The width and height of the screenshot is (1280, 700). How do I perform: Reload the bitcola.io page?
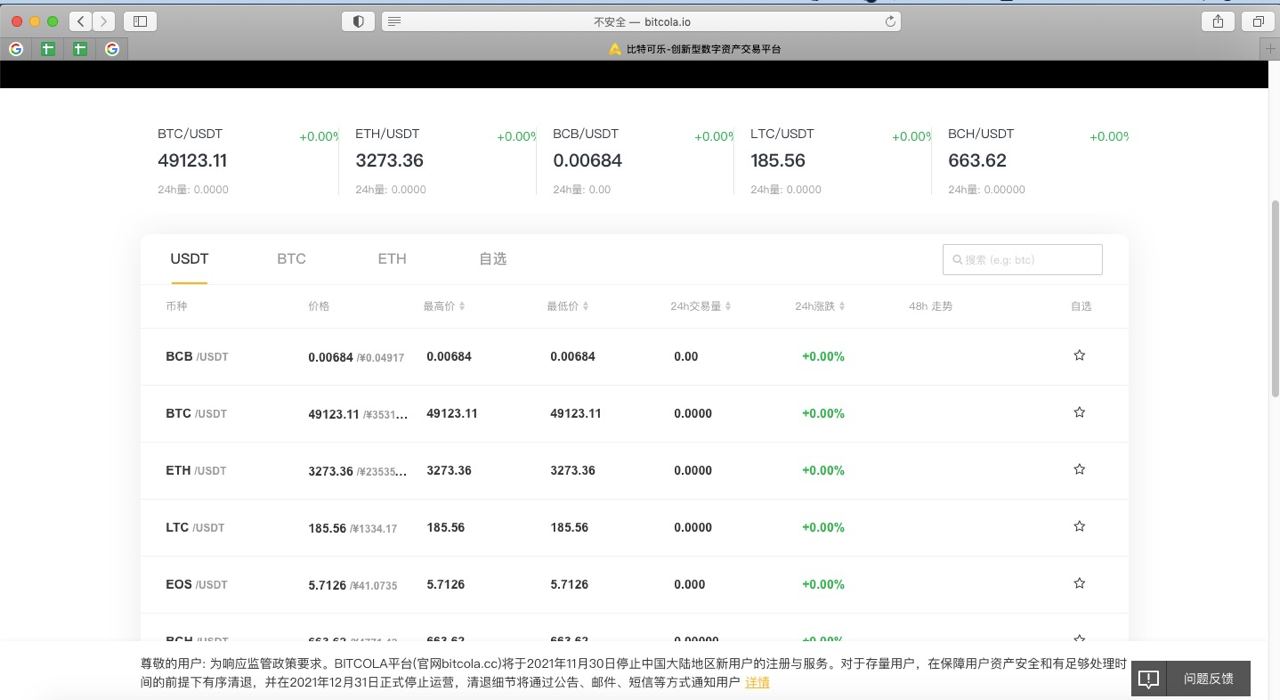click(890, 21)
